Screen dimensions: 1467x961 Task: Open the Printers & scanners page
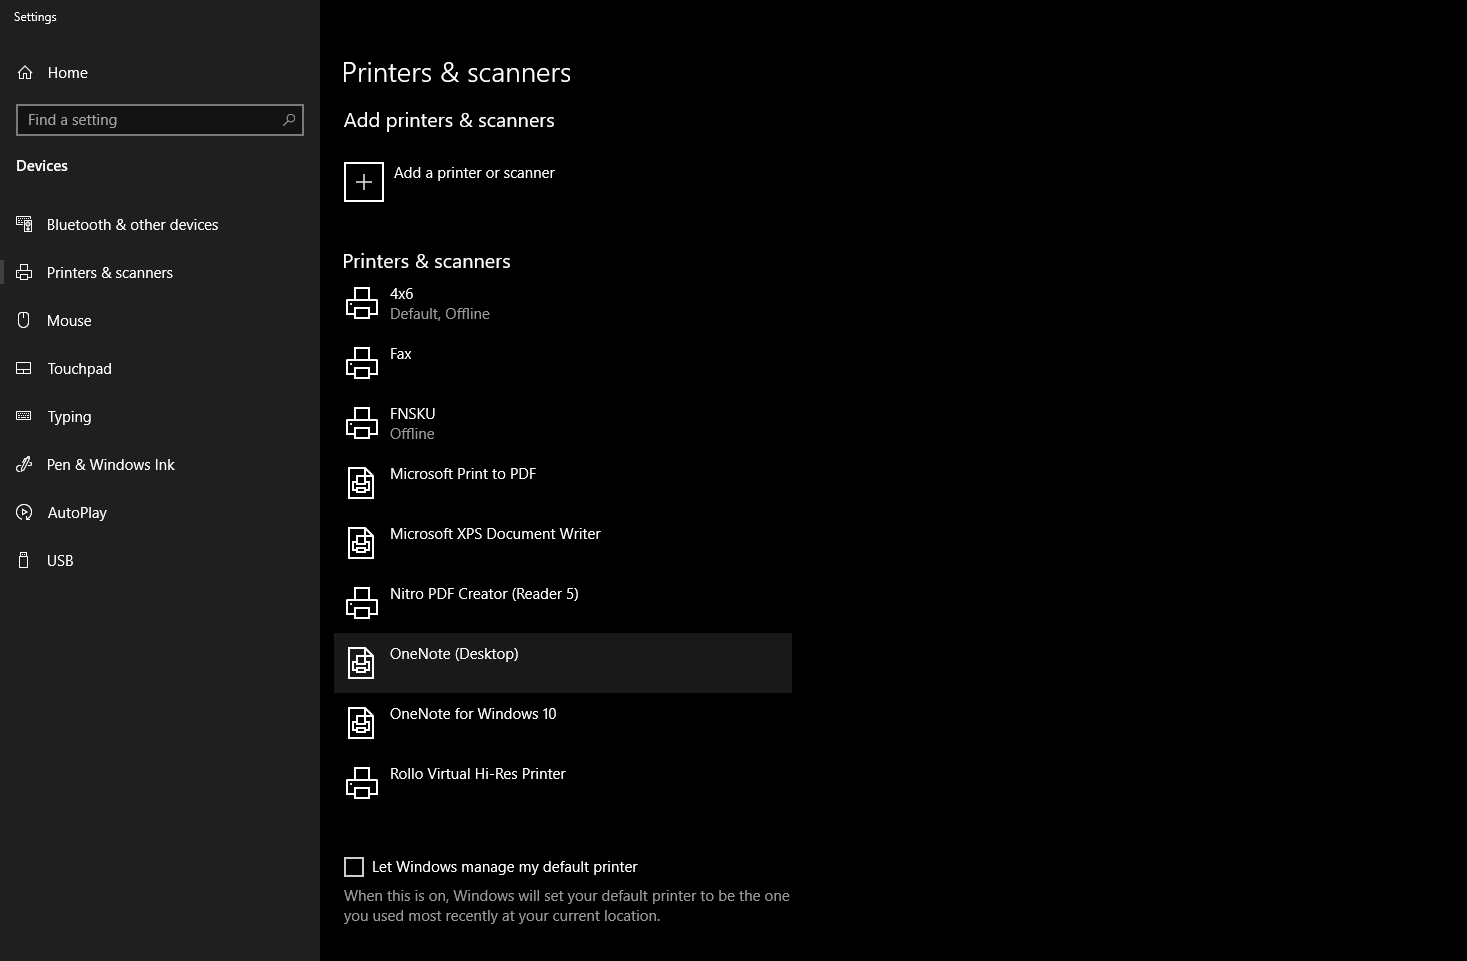click(110, 272)
